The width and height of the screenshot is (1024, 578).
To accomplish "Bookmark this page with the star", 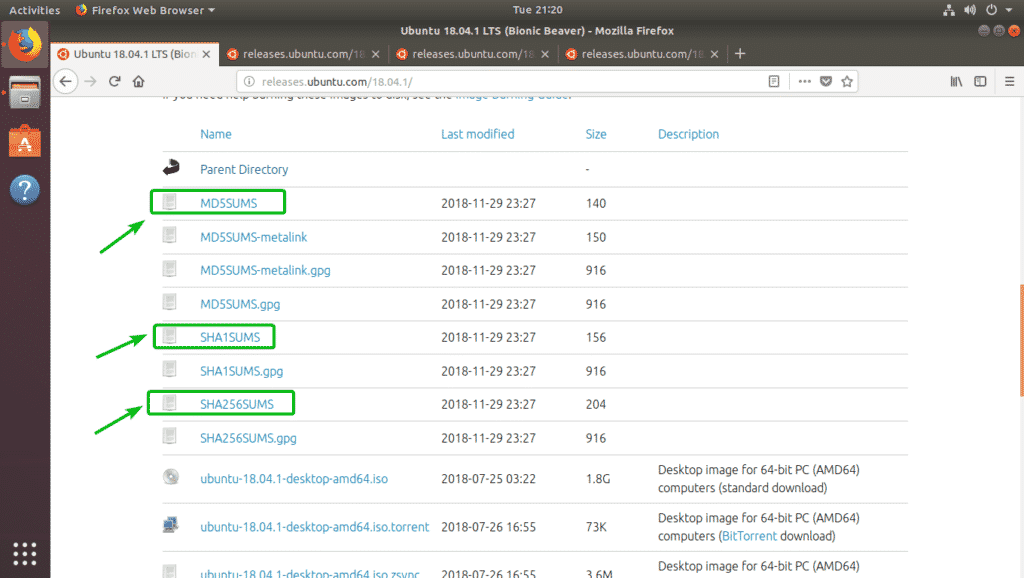I will (847, 82).
